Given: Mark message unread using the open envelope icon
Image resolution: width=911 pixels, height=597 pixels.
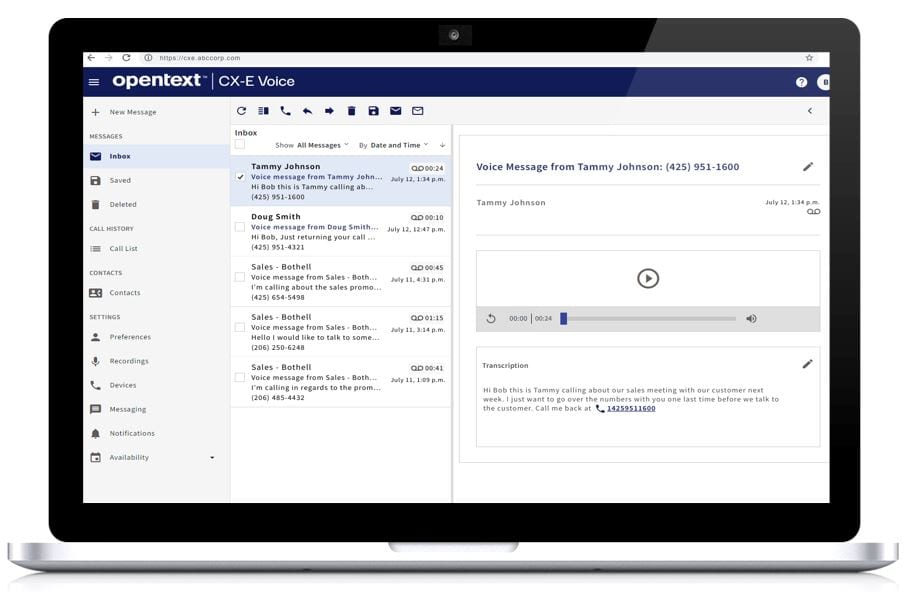Looking at the screenshot, I should (417, 111).
